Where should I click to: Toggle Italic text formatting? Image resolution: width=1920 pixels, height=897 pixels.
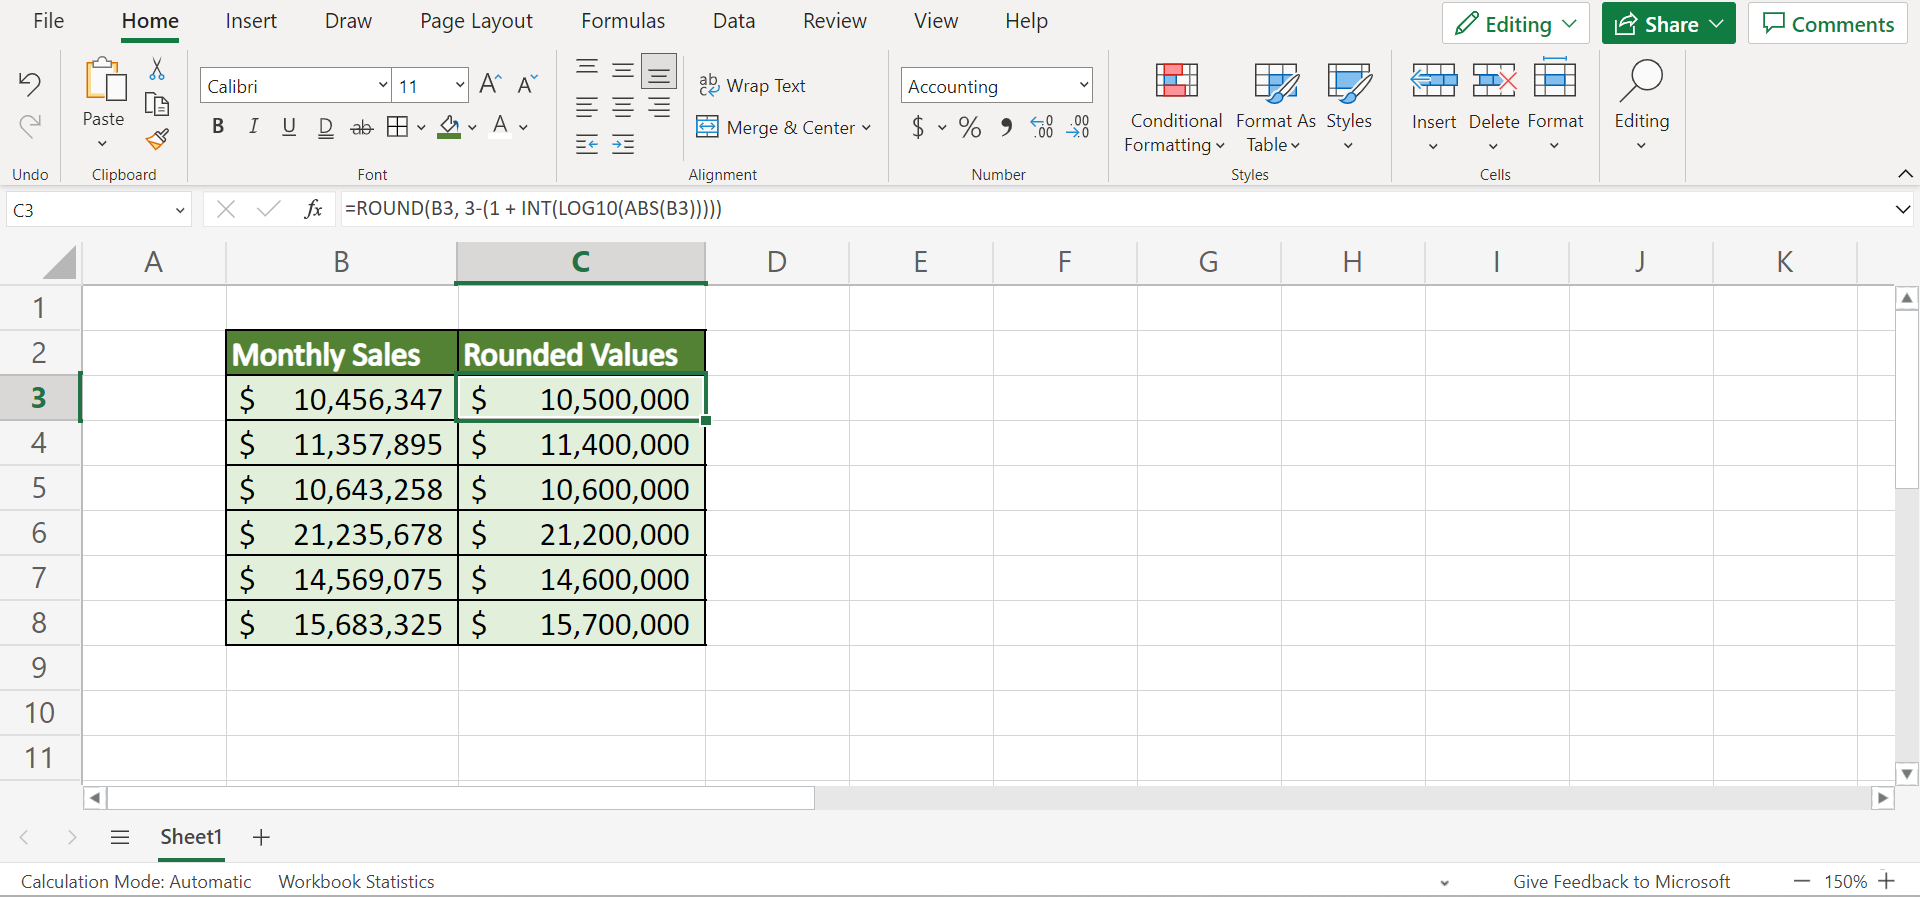coord(254,127)
